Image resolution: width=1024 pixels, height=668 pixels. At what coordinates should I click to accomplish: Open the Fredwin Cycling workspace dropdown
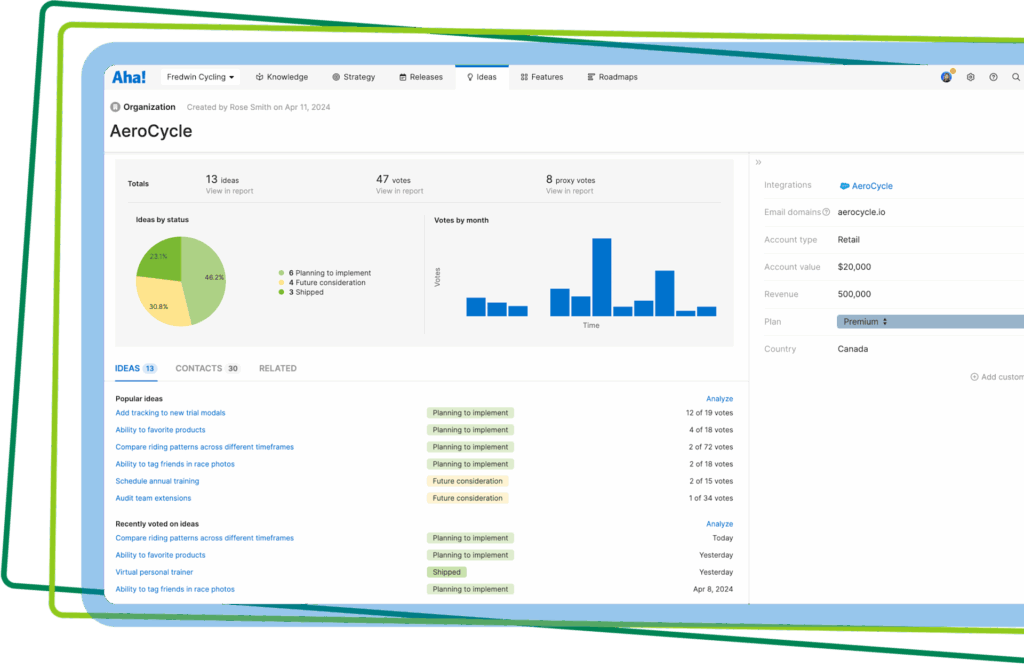point(200,77)
